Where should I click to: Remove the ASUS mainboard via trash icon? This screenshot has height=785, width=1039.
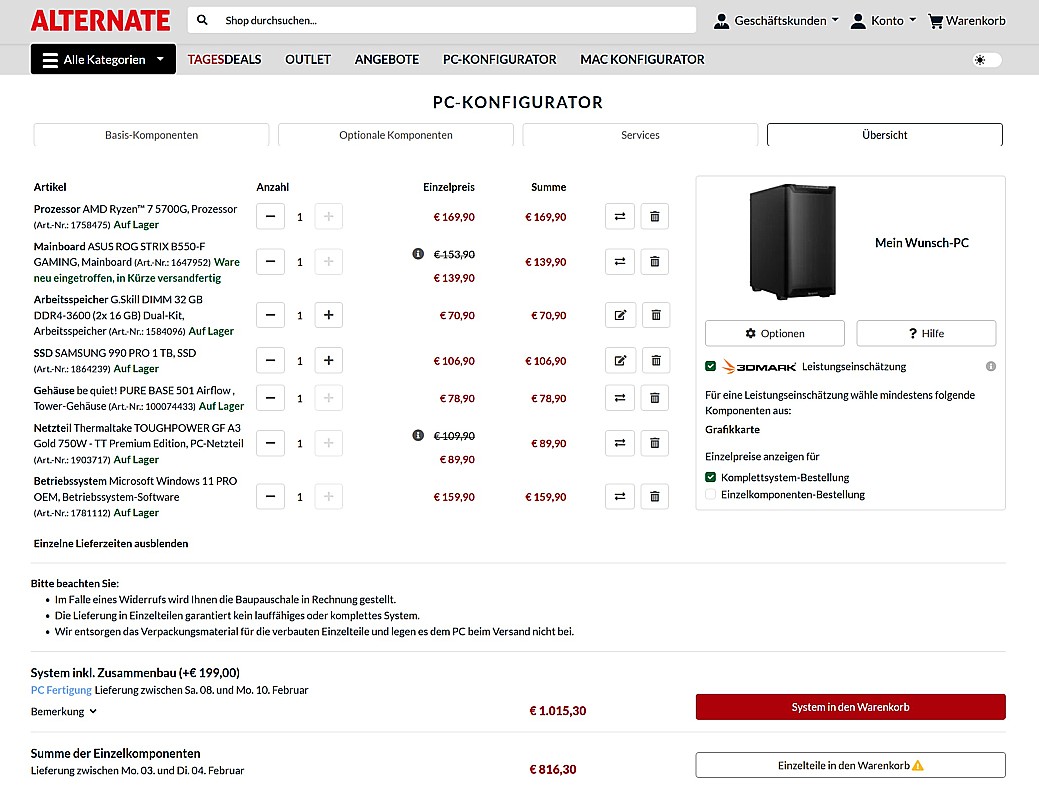(655, 262)
